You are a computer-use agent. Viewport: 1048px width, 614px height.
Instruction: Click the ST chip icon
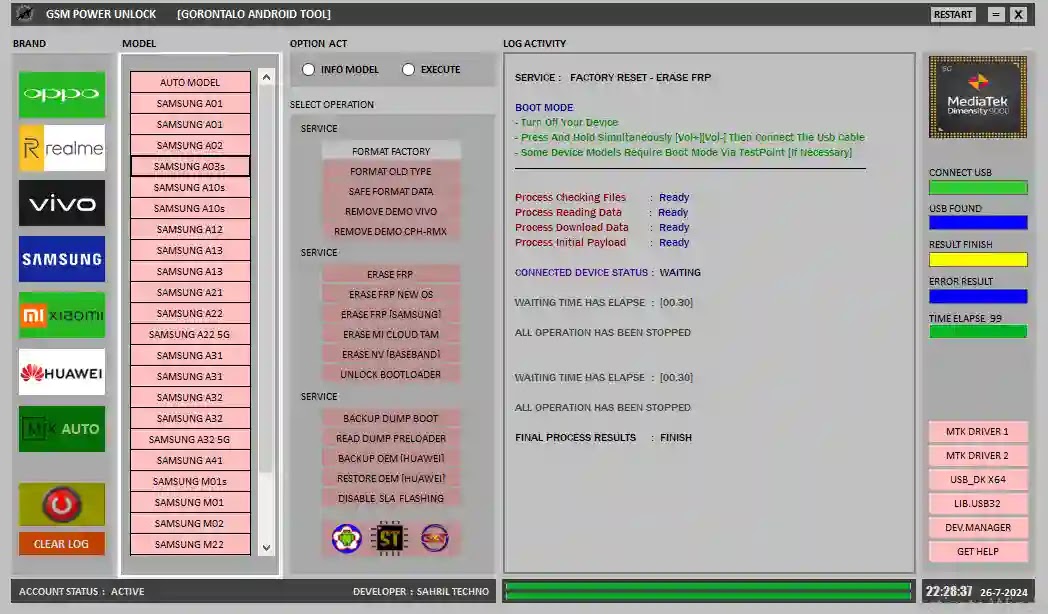coord(390,539)
